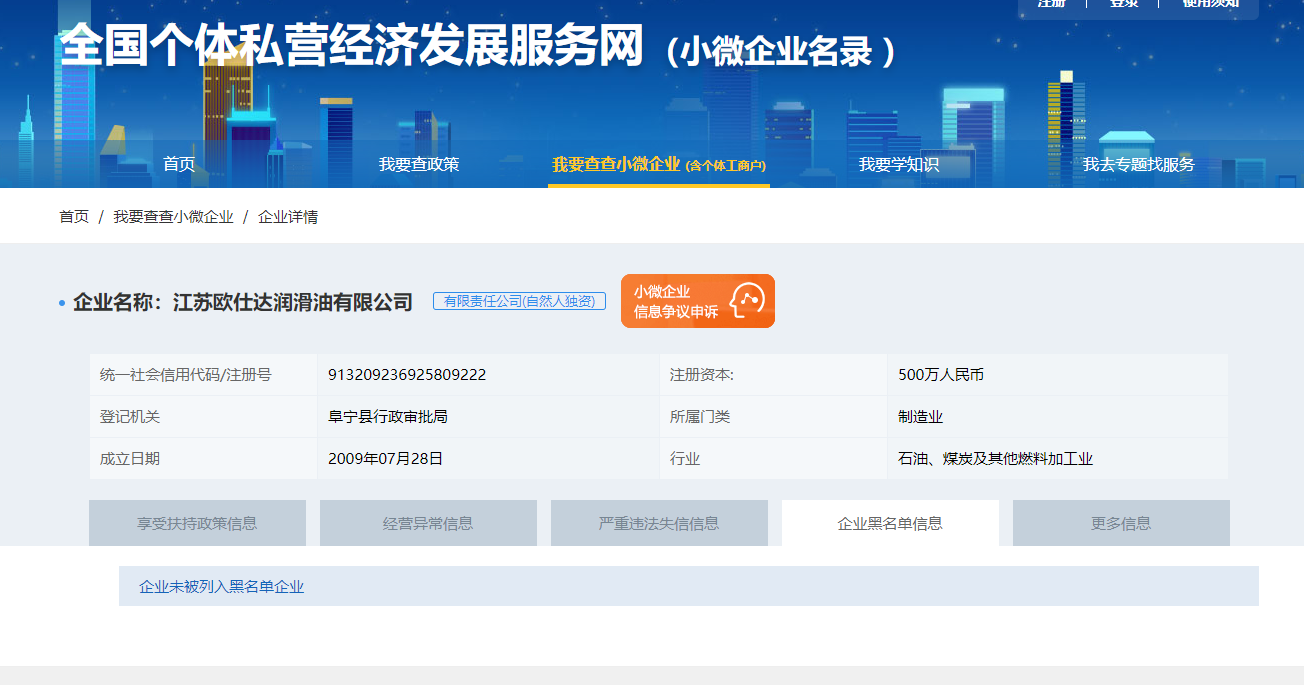Click the 企业未被列入黑名单企业 message
The image size is (1304, 685).
tap(221, 587)
